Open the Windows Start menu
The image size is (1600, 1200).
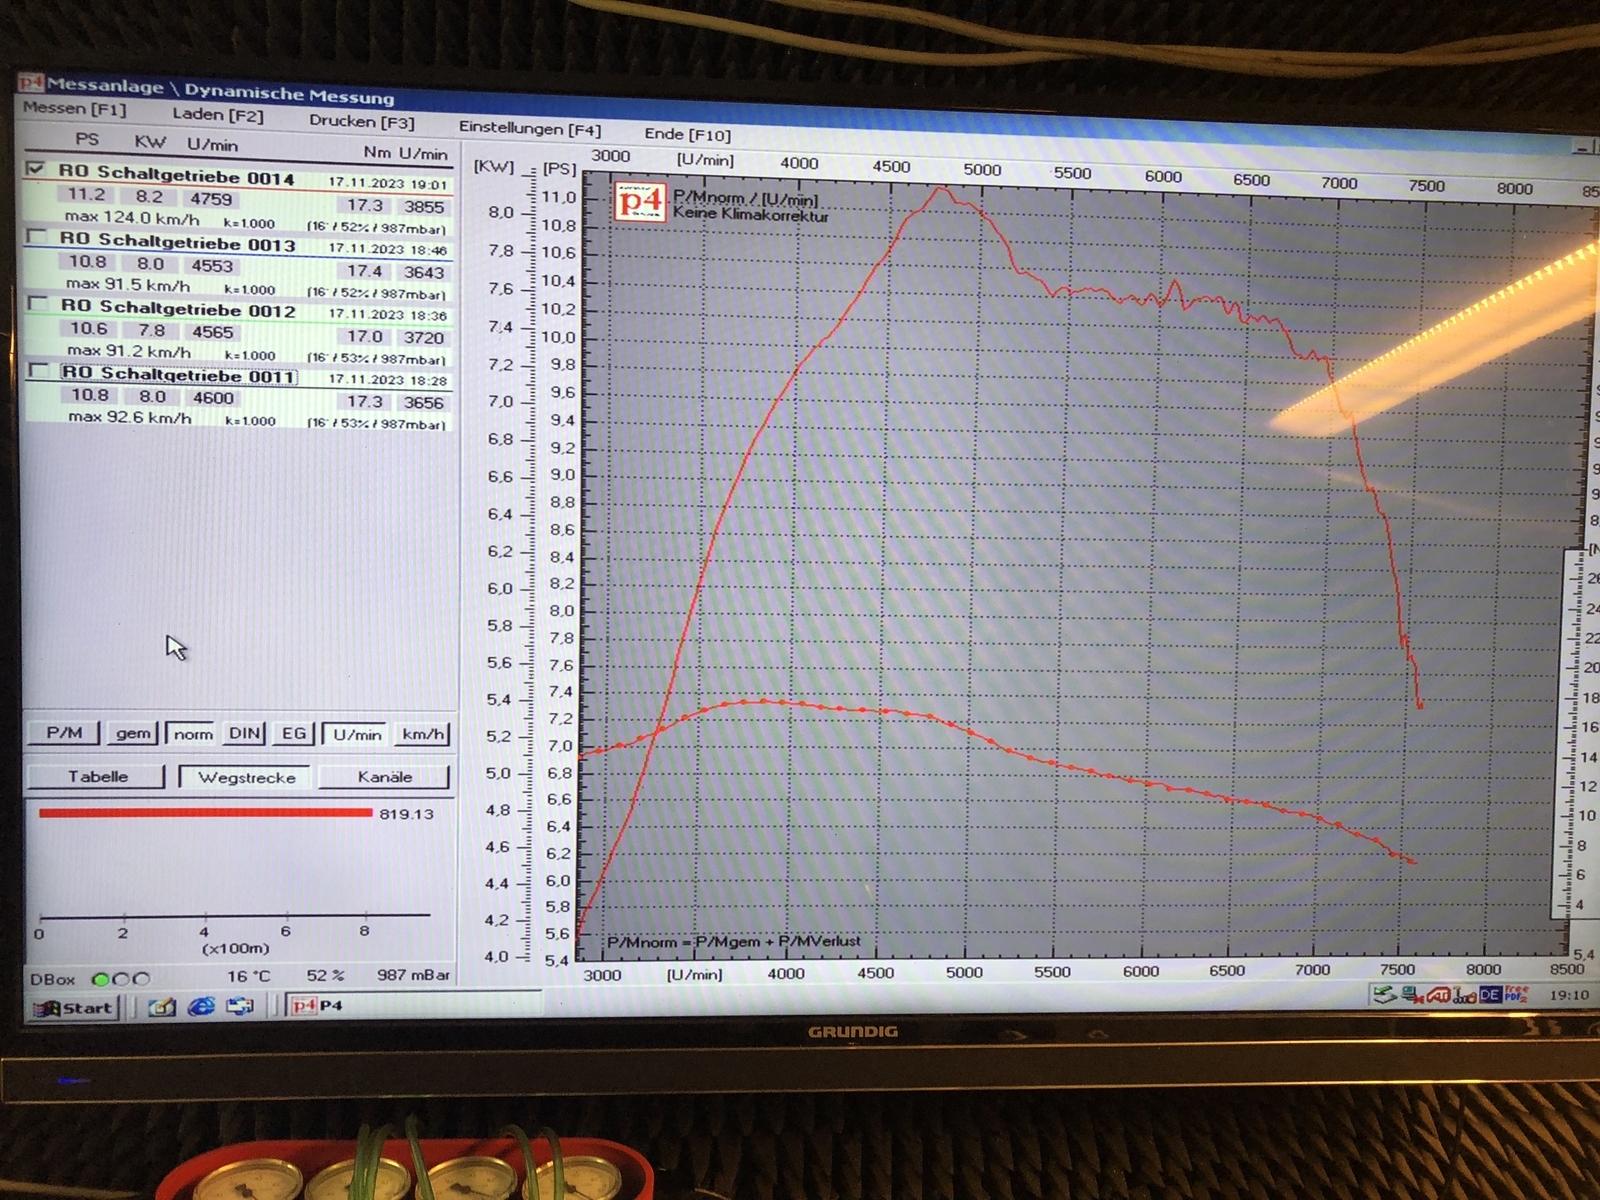[76, 1008]
